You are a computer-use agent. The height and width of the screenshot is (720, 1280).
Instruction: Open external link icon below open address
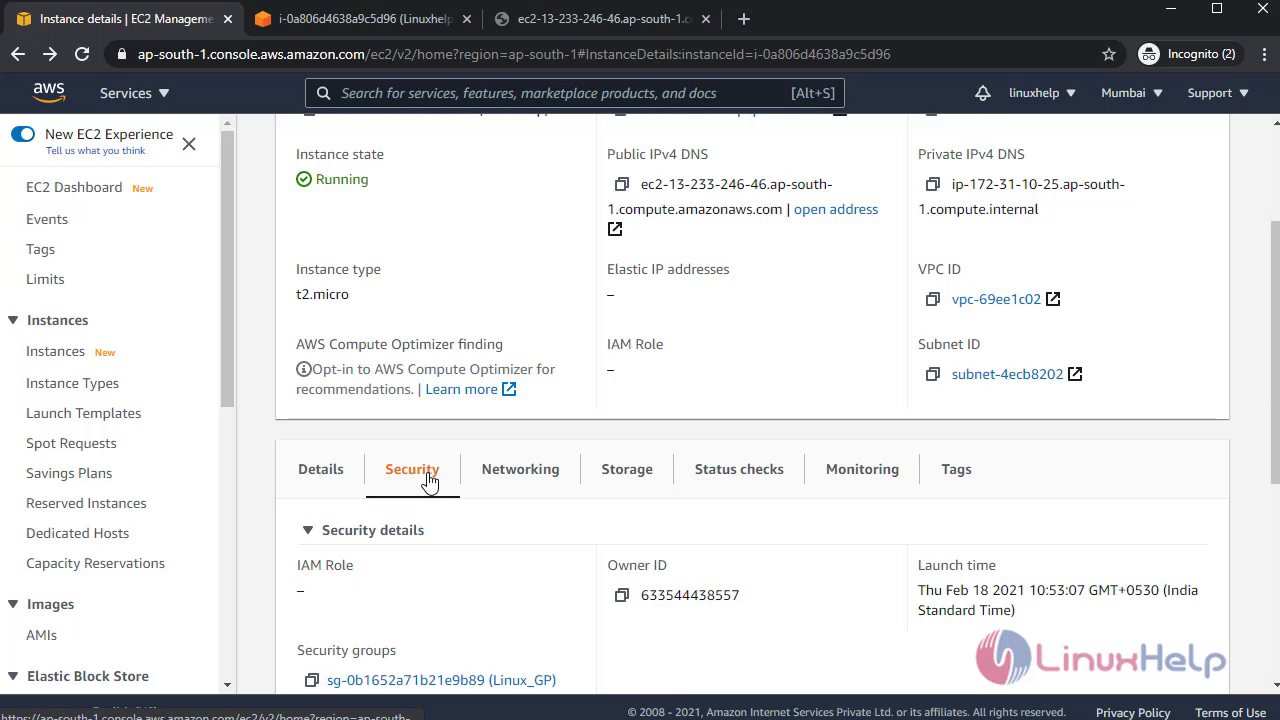[x=615, y=229]
